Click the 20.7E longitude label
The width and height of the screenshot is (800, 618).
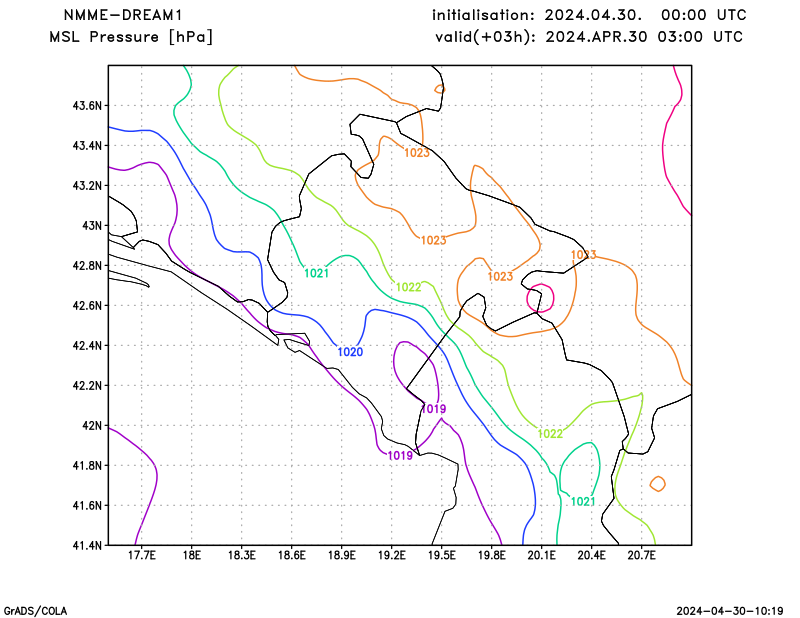(641, 555)
